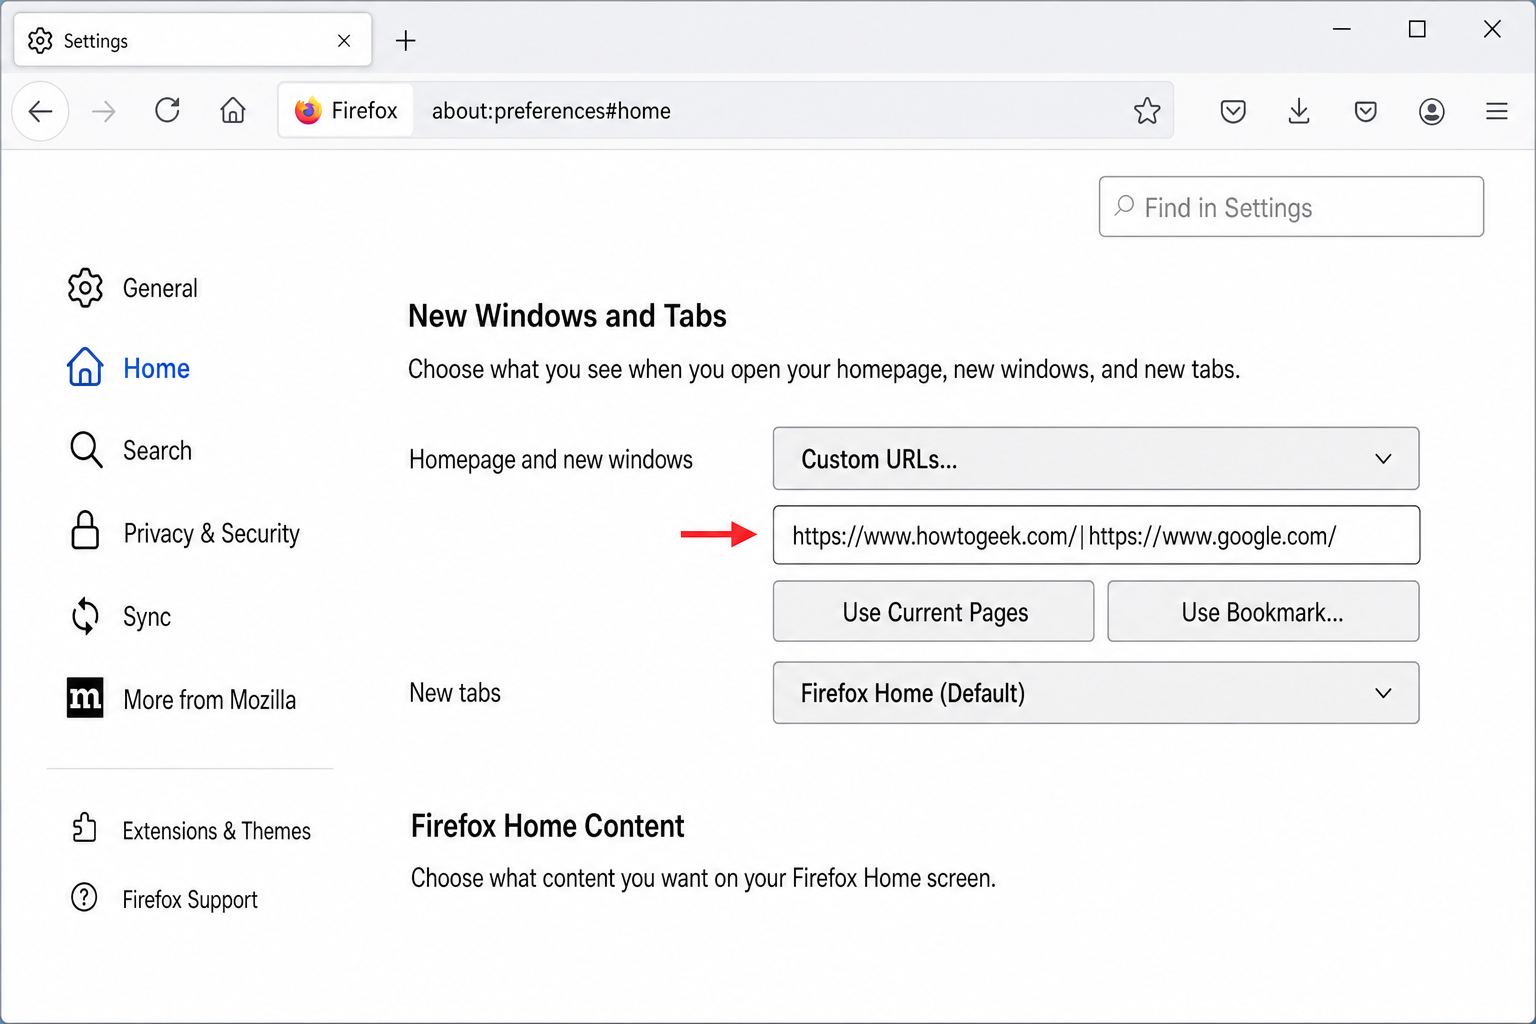This screenshot has width=1536, height=1024.
Task: Click the homepage URLs text field
Action: point(1096,535)
